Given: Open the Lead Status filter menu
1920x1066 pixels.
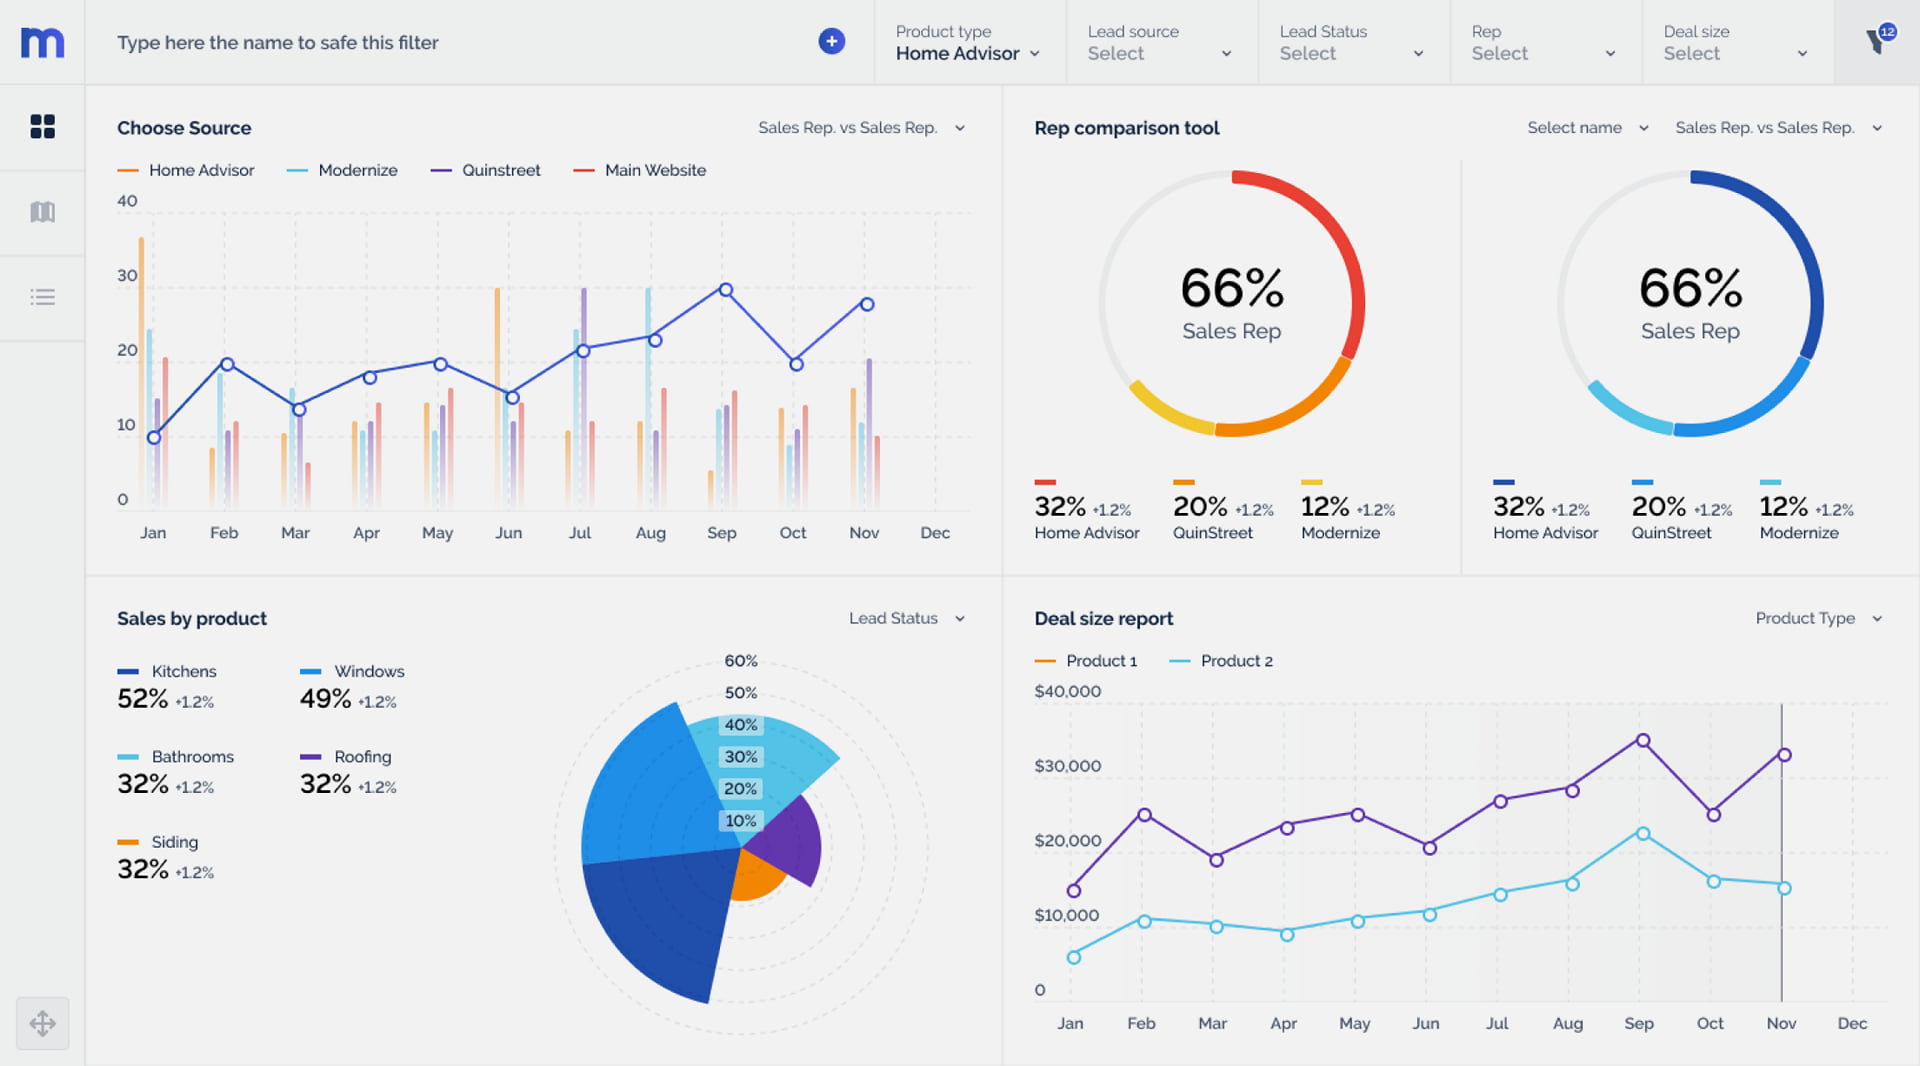Looking at the screenshot, I should click(x=1352, y=43).
